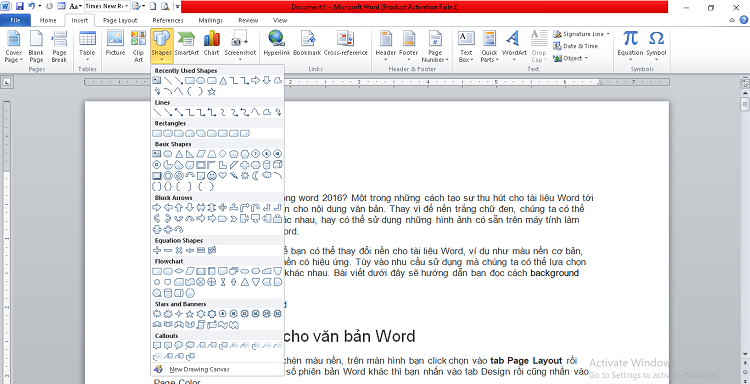Choose the Cube shape in Basic Shapes
Screen dimensions: 750x384
(277, 165)
